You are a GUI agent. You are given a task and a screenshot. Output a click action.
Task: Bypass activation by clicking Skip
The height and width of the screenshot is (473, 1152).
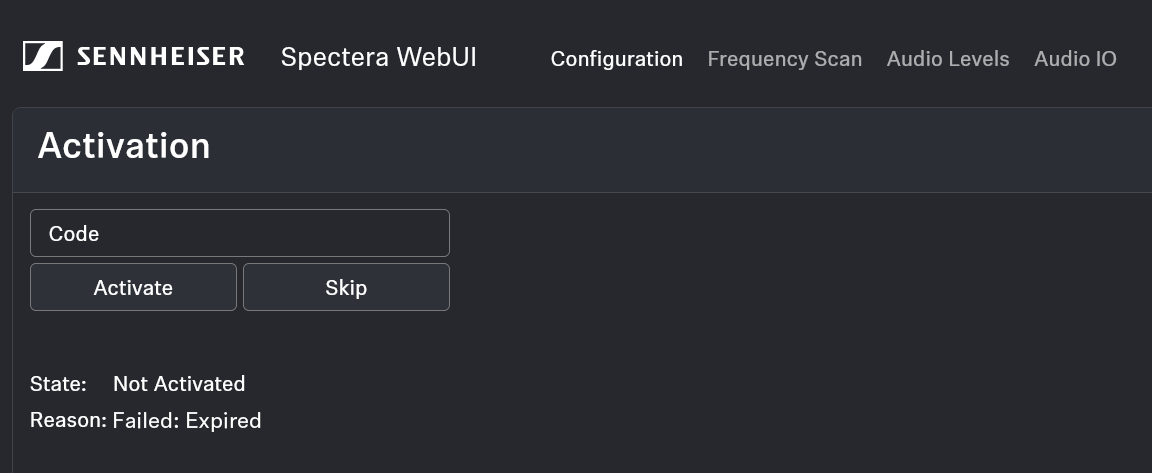tap(346, 287)
